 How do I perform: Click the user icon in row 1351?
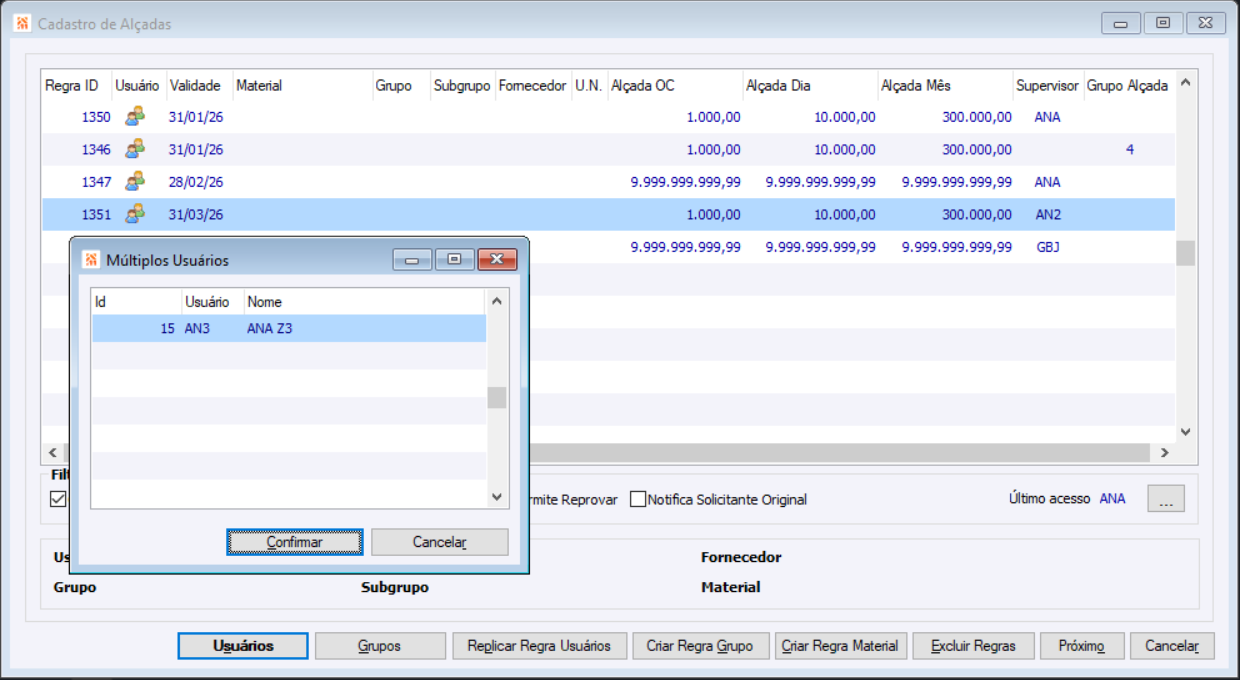pos(134,214)
